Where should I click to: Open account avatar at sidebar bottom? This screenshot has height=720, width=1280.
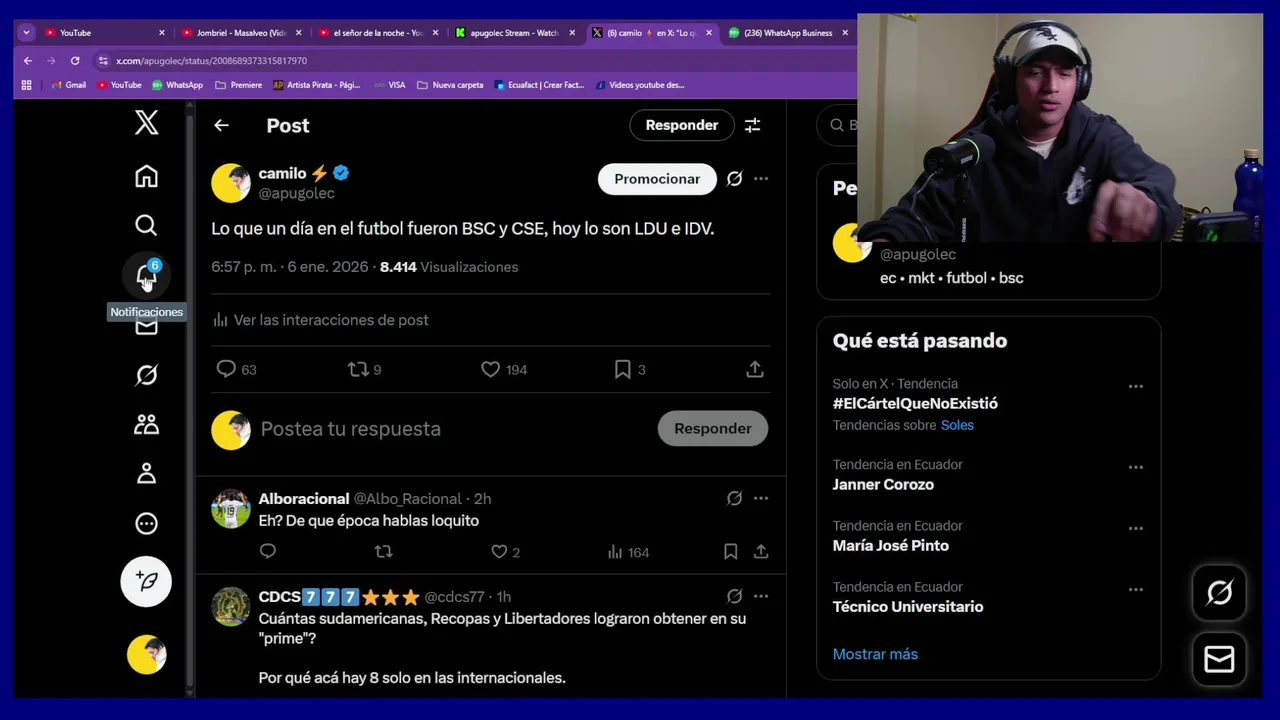coord(146,654)
